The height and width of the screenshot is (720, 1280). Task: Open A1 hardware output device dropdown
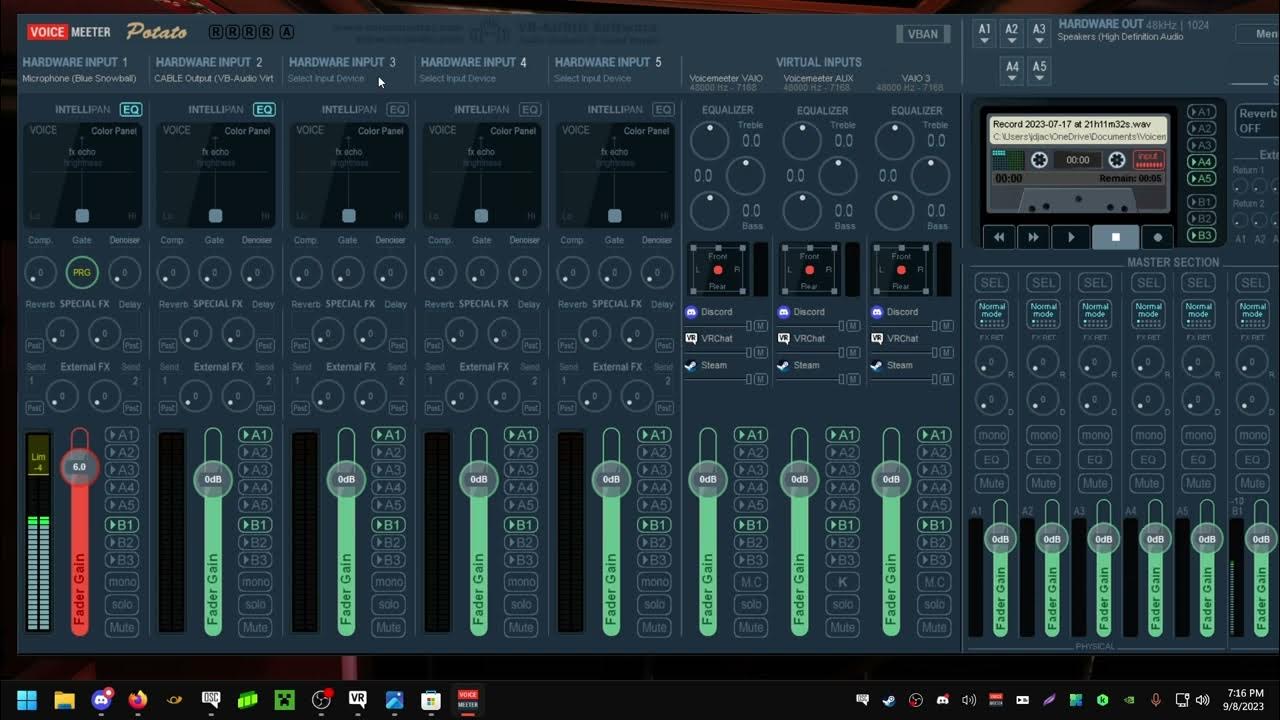[985, 34]
